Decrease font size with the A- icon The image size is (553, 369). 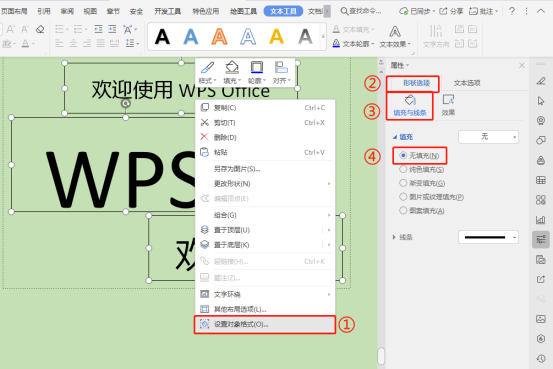[x=25, y=29]
